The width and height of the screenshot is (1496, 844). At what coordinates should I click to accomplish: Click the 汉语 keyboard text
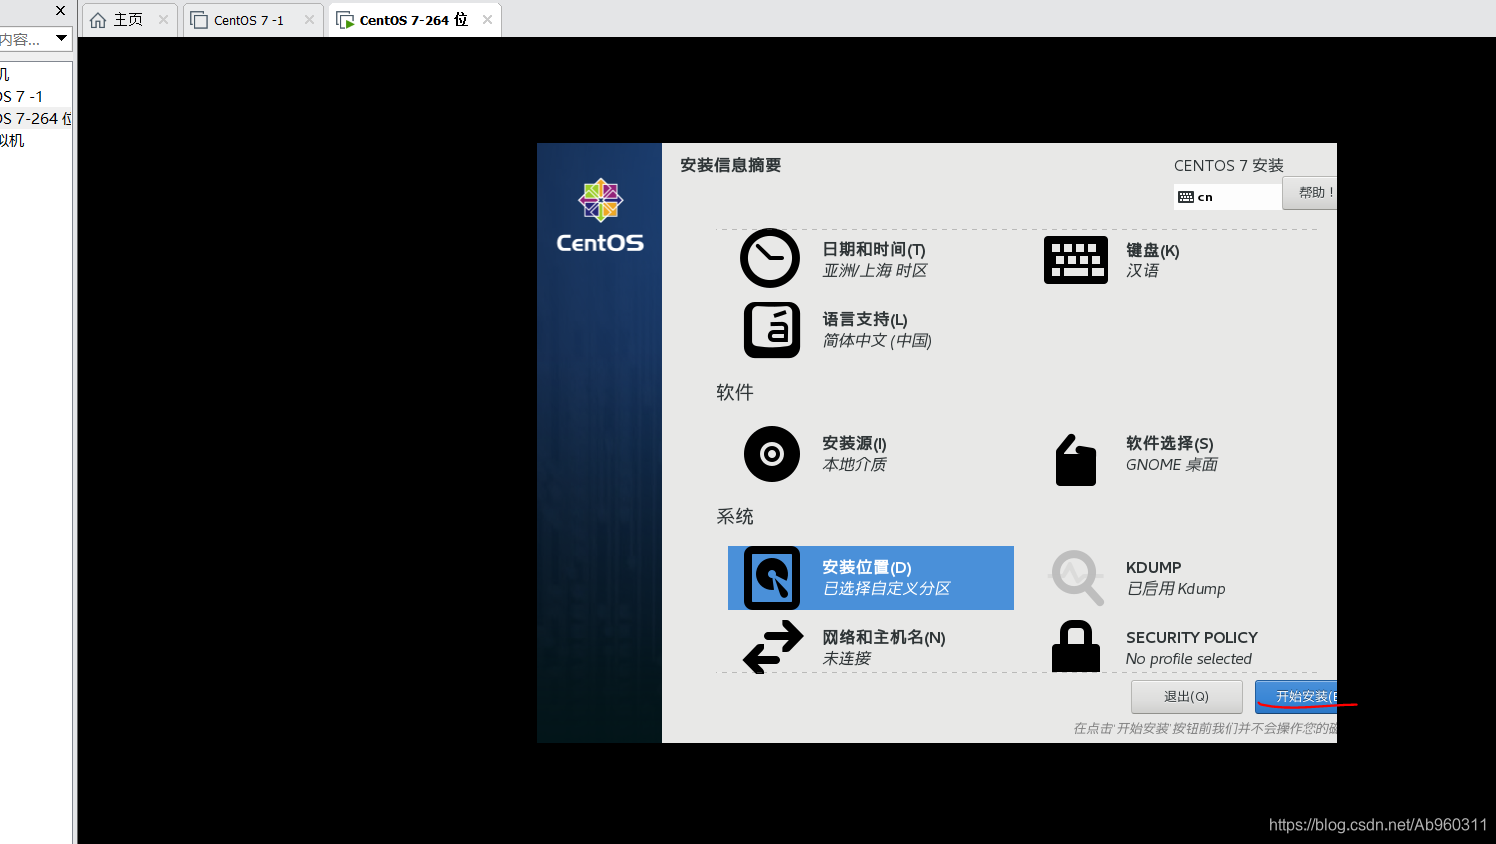[x=1142, y=271]
